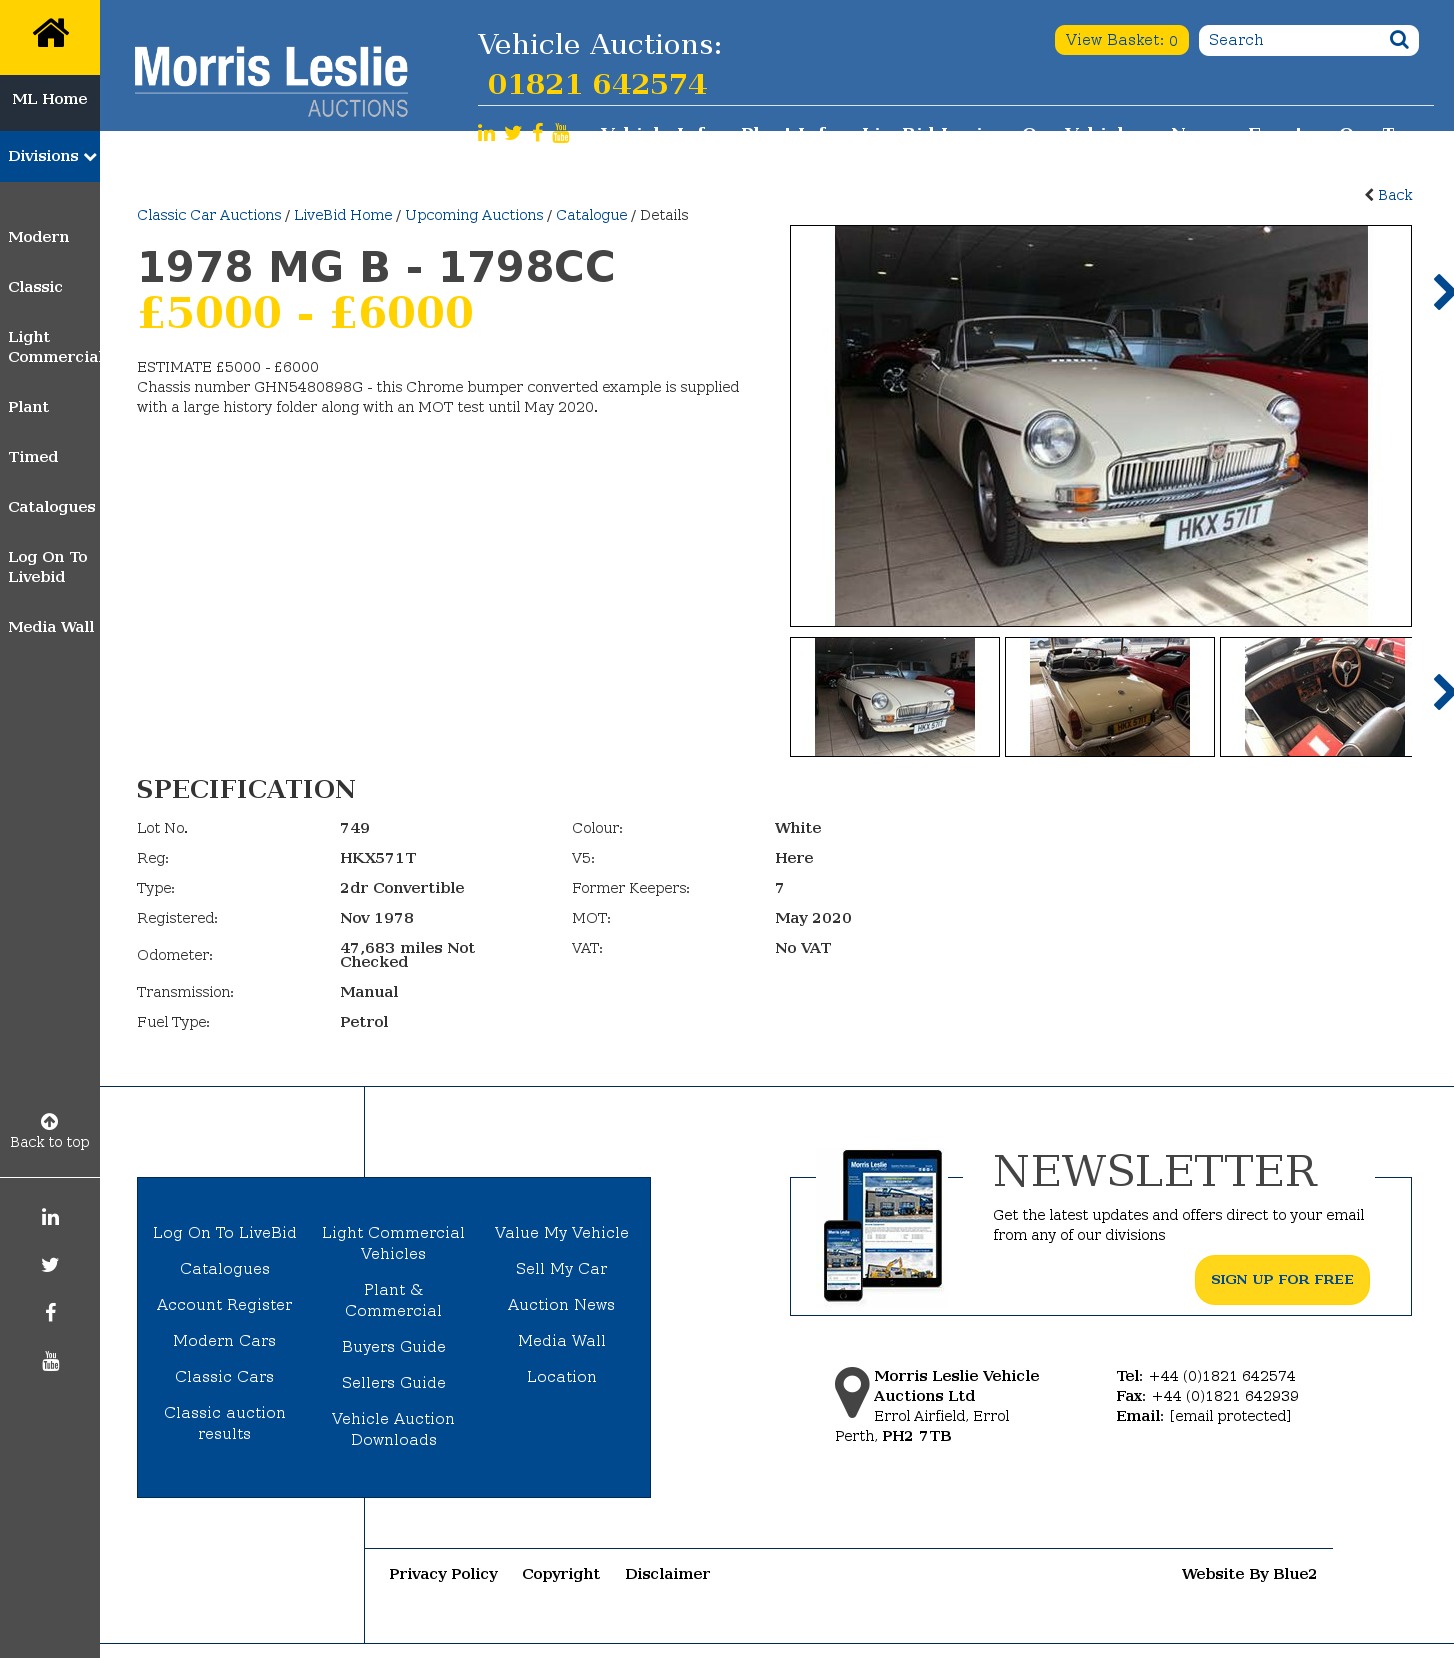The image size is (1454, 1658).
Task: Open footer Media Wall link
Action: click(562, 1341)
